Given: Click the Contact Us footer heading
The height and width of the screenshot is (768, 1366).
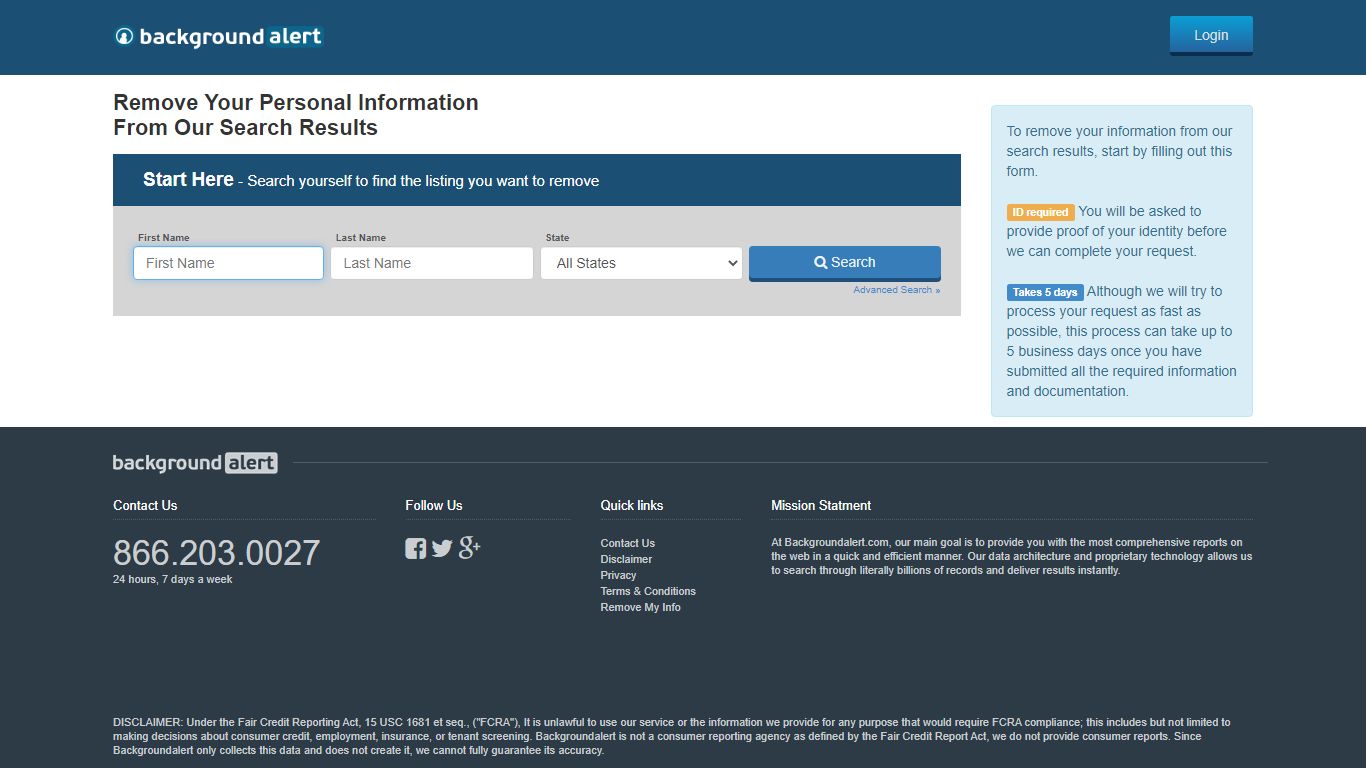Looking at the screenshot, I should click(x=145, y=505).
